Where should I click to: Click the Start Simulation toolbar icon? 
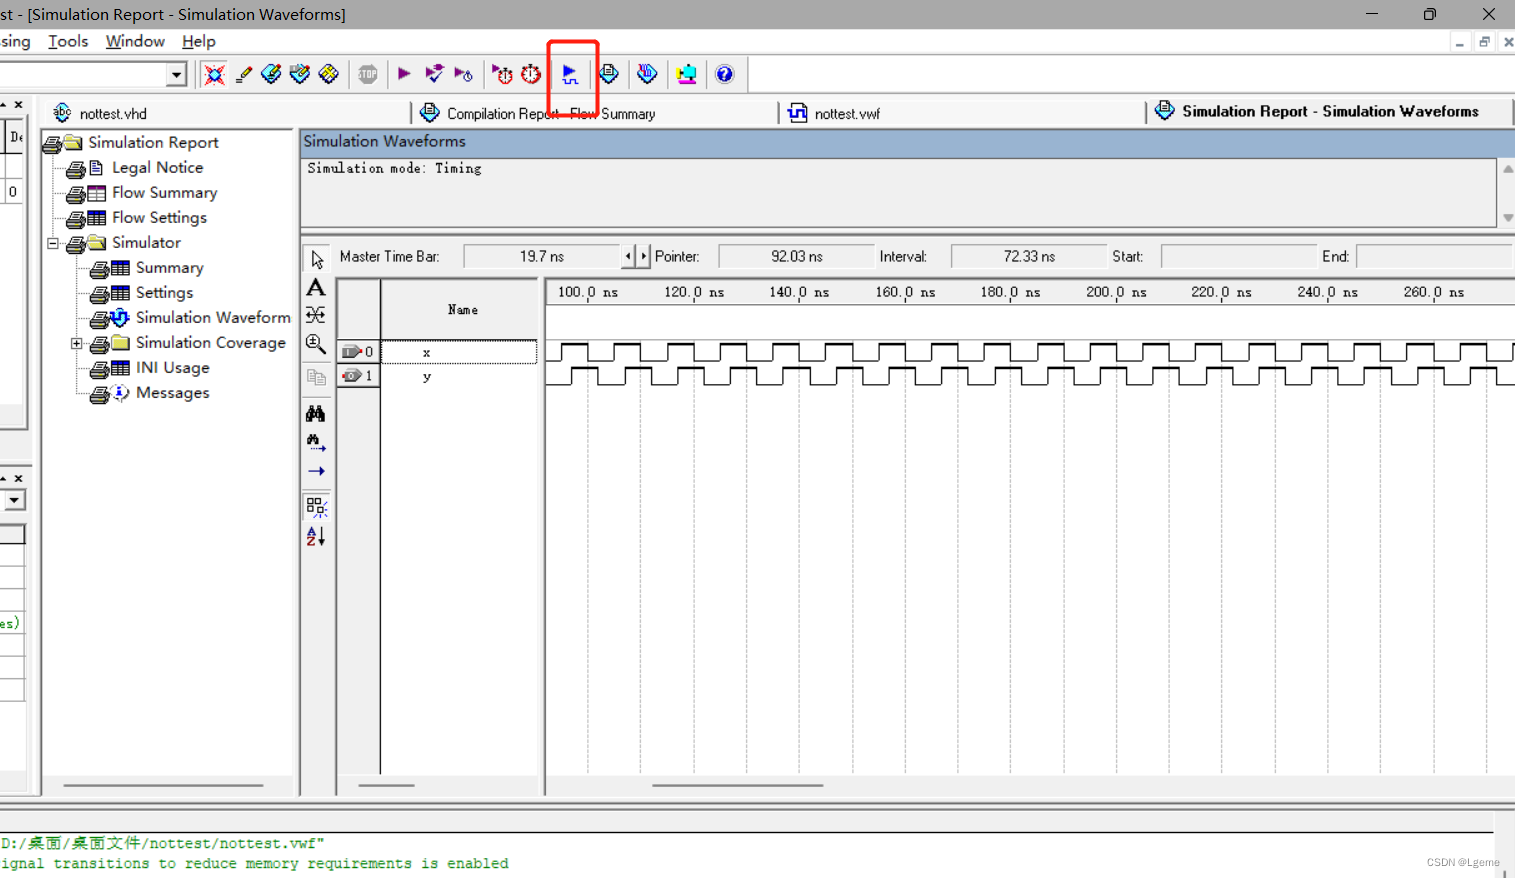pos(570,74)
